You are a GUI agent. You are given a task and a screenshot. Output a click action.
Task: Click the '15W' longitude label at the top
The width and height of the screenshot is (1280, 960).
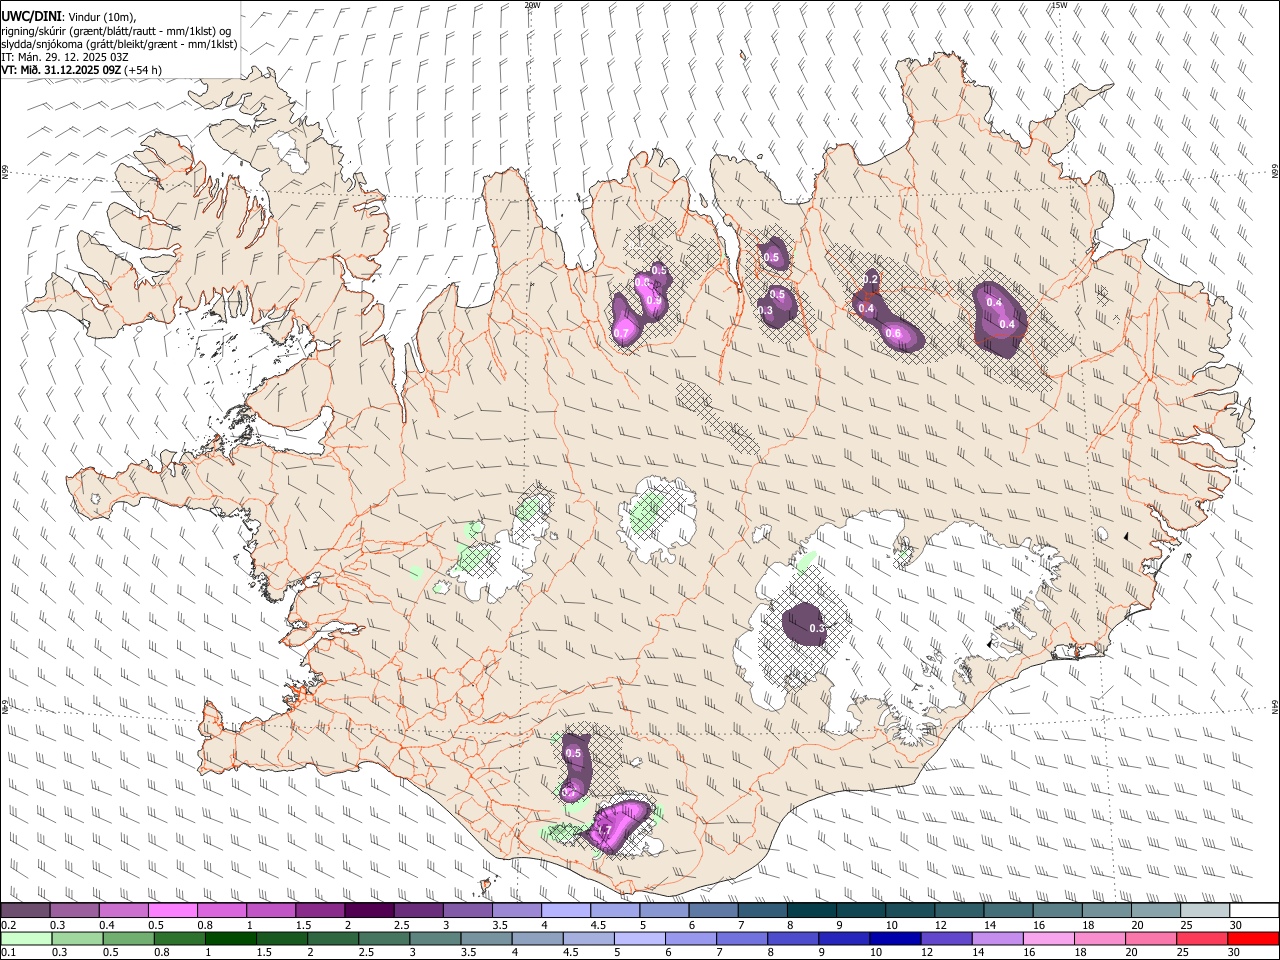1059,6
